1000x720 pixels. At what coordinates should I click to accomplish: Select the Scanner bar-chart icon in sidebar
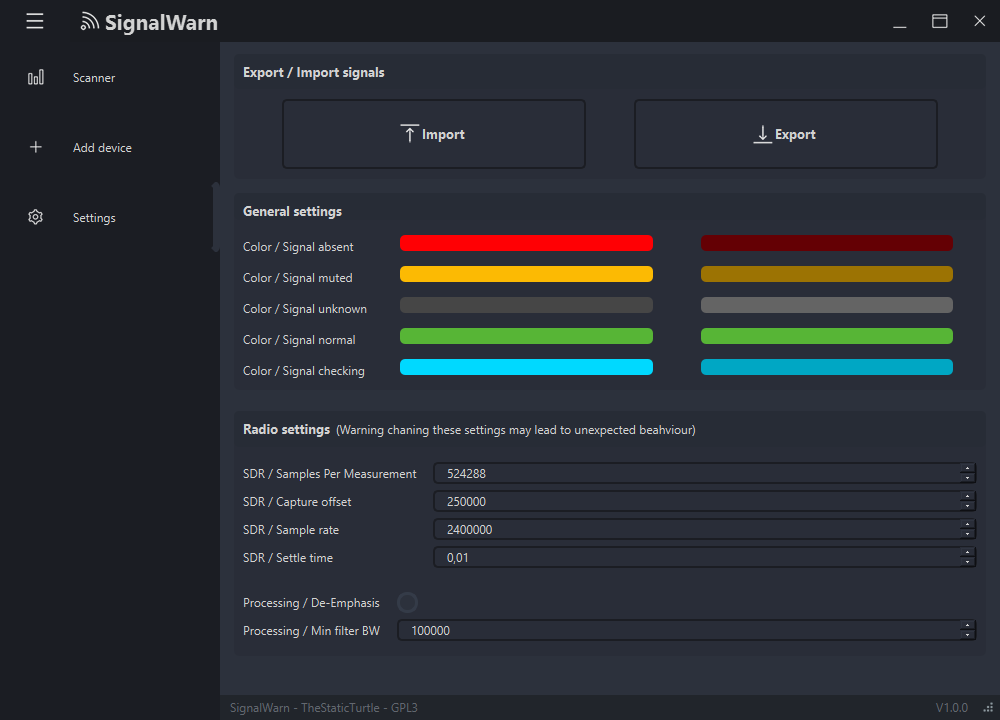(35, 77)
